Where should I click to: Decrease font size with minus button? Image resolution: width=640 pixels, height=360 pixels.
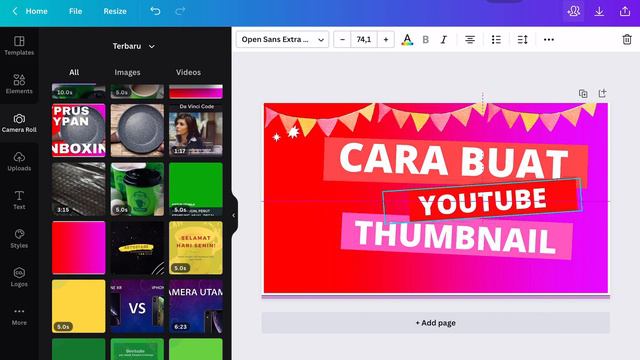[x=342, y=40]
